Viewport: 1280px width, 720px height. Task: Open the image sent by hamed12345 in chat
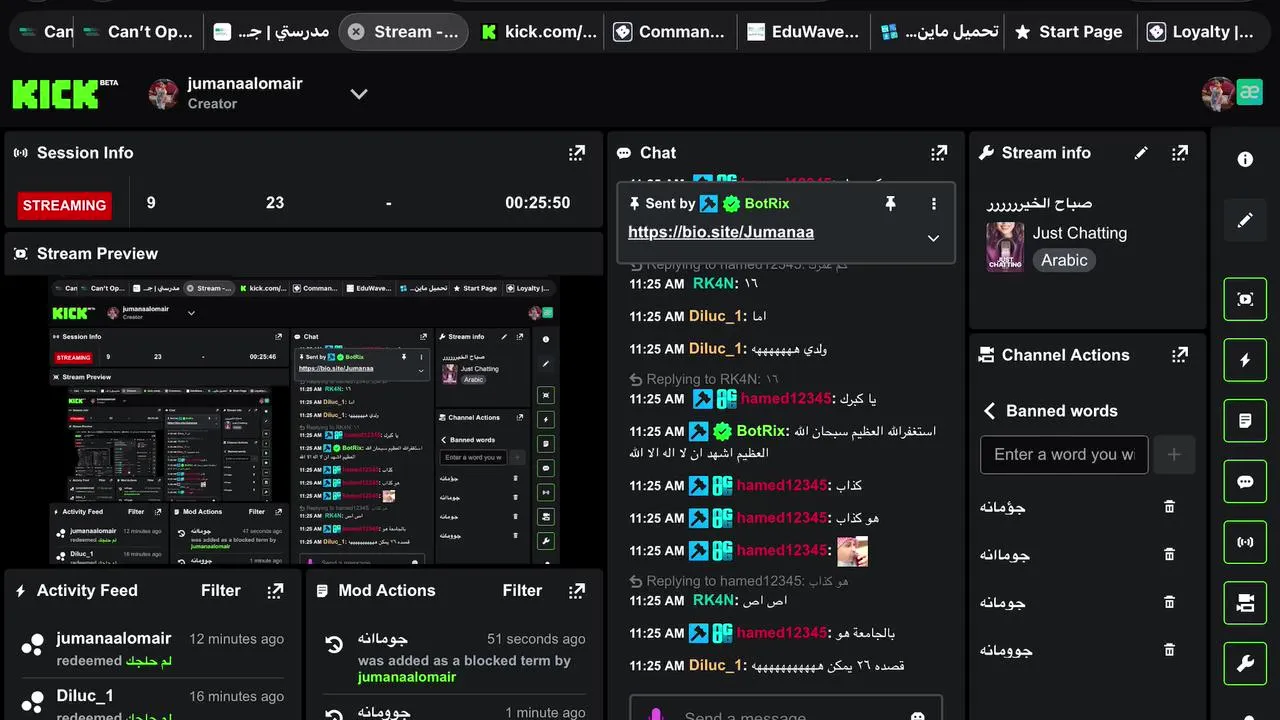pyautogui.click(x=852, y=551)
